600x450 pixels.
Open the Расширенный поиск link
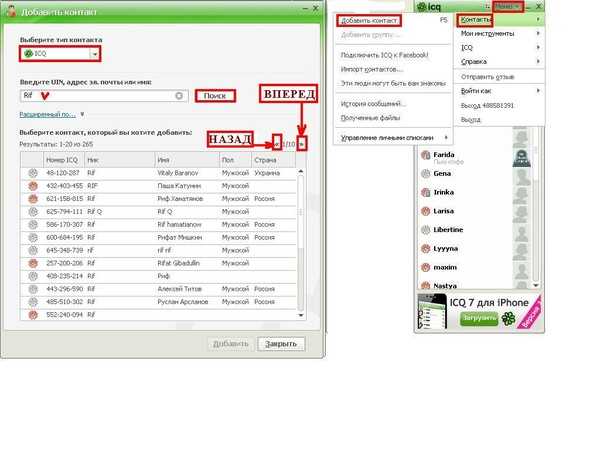[x=48, y=114]
